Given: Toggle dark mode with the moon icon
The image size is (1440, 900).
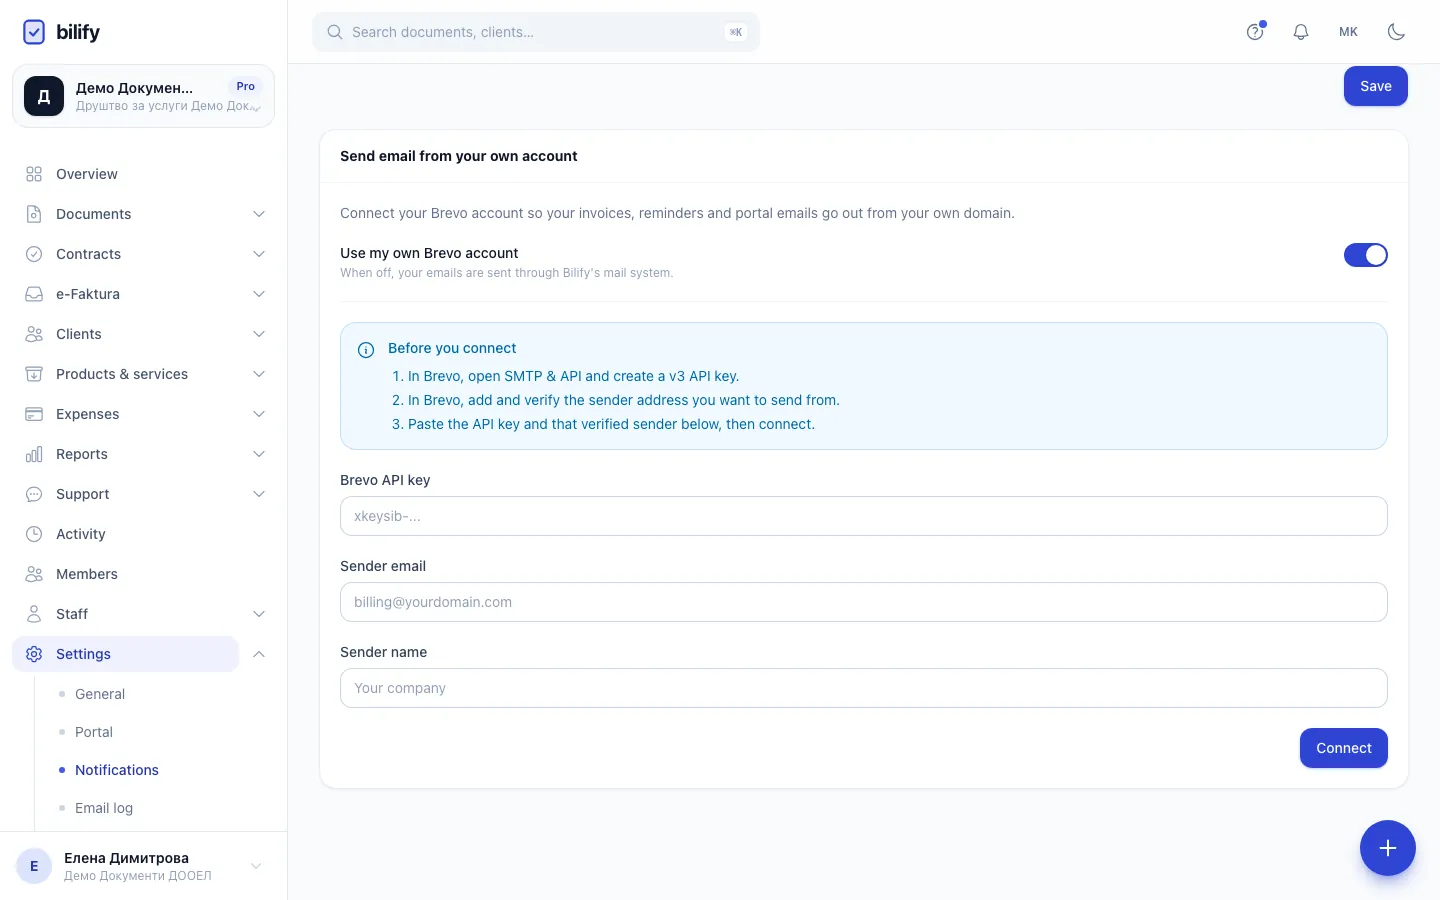Looking at the screenshot, I should (1396, 32).
